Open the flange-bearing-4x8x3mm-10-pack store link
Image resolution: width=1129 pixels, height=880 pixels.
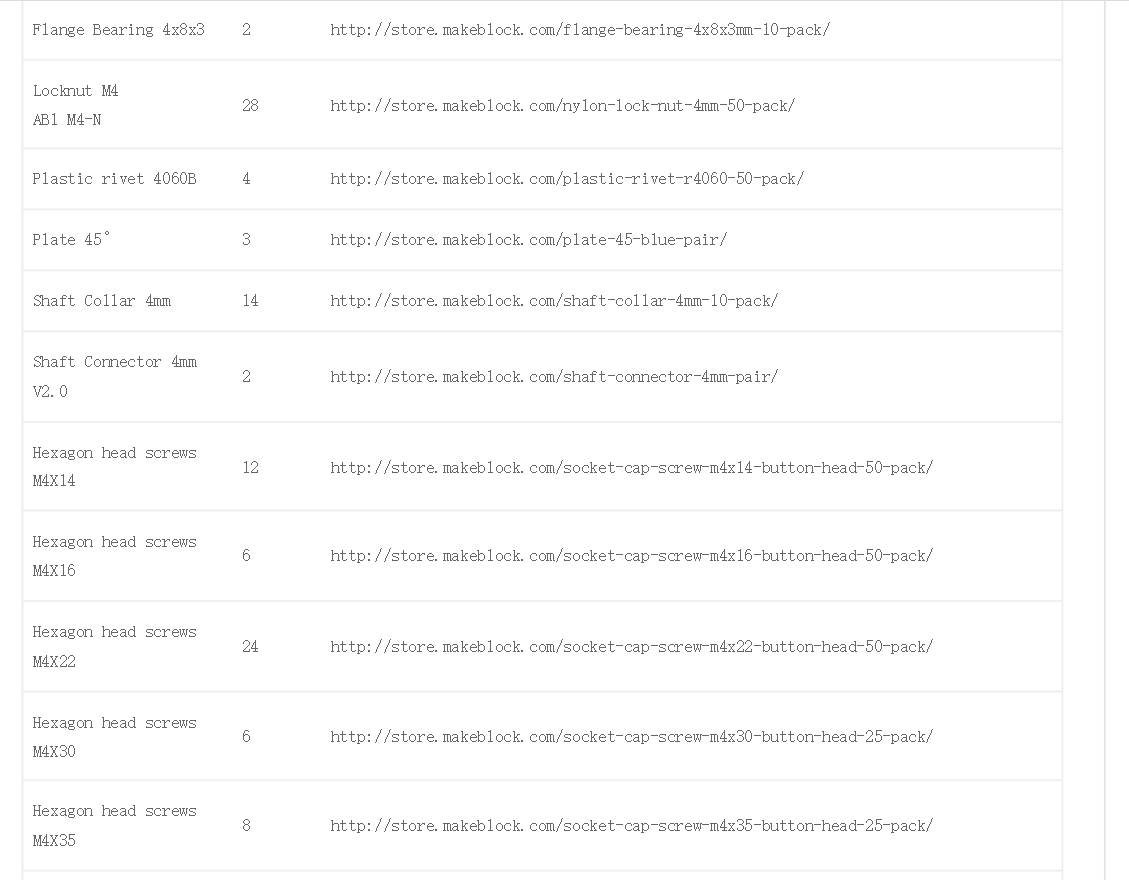[579, 30]
